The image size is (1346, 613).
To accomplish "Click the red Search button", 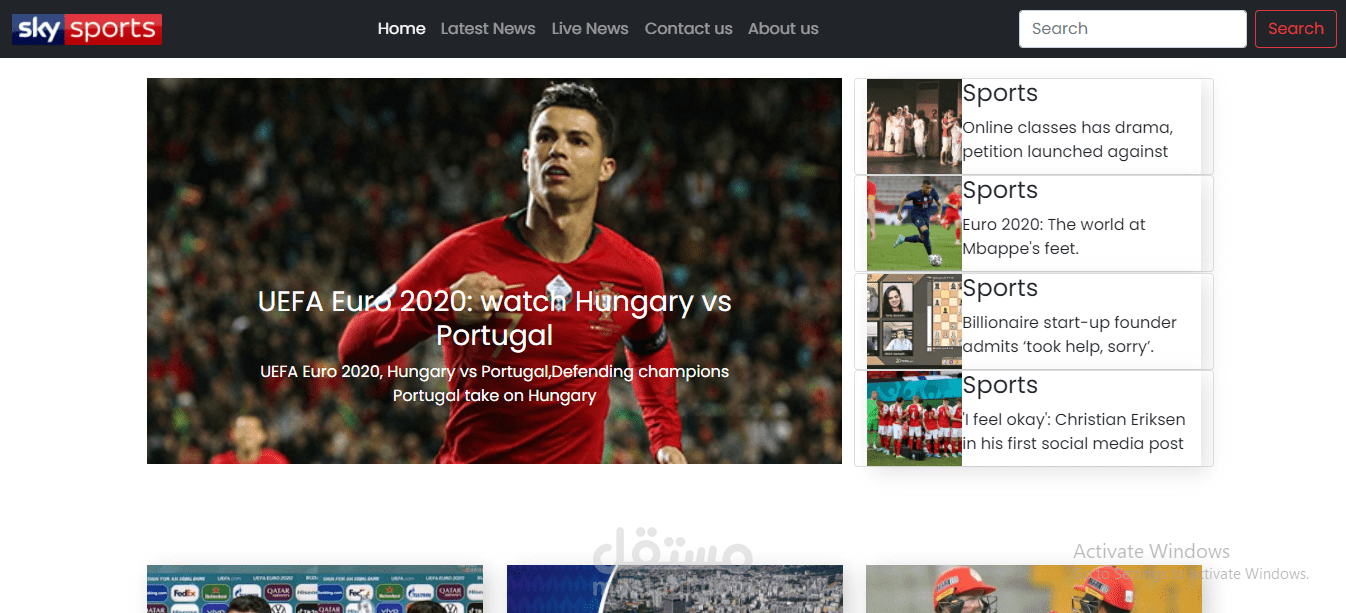I will tap(1296, 29).
